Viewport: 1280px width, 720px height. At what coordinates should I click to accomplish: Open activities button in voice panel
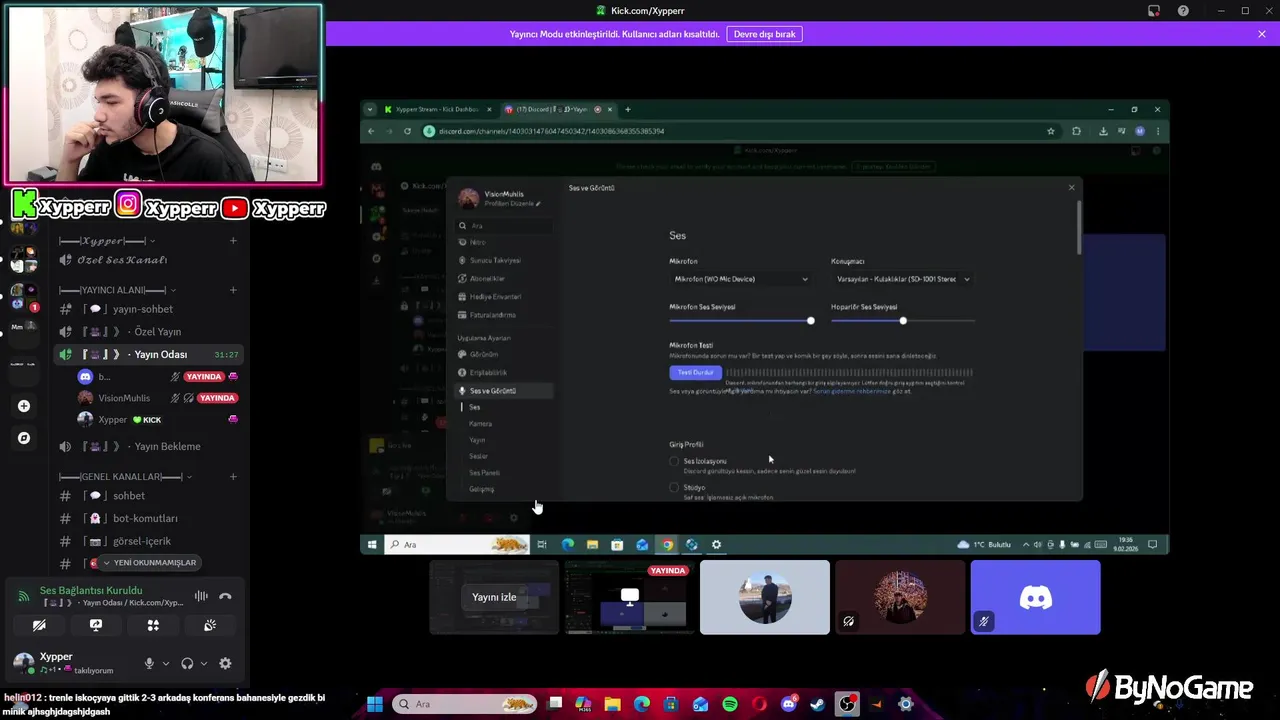point(153,625)
